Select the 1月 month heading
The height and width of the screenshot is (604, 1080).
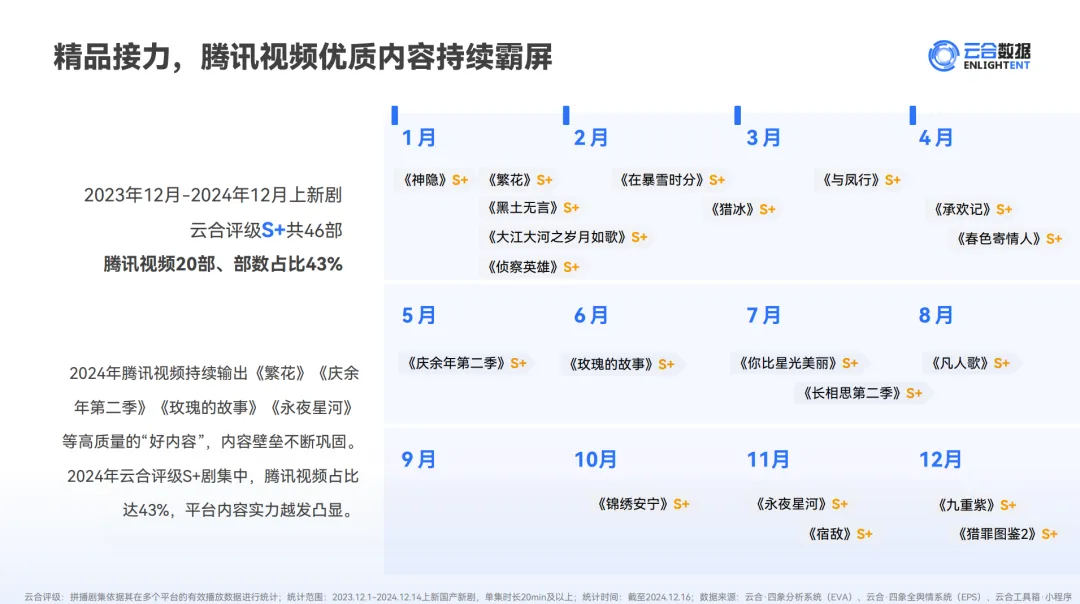(x=419, y=138)
